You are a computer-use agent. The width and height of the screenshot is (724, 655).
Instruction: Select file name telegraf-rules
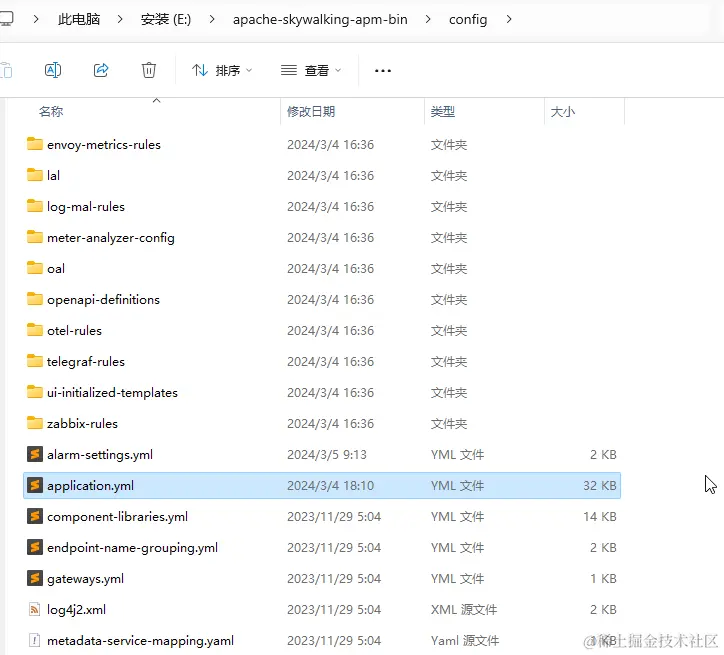(x=86, y=362)
